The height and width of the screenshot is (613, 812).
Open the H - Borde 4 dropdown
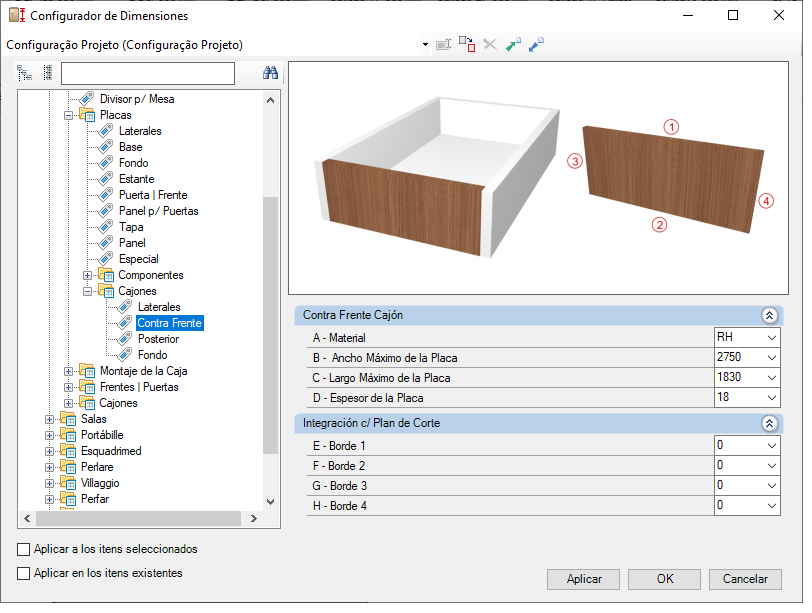point(772,506)
